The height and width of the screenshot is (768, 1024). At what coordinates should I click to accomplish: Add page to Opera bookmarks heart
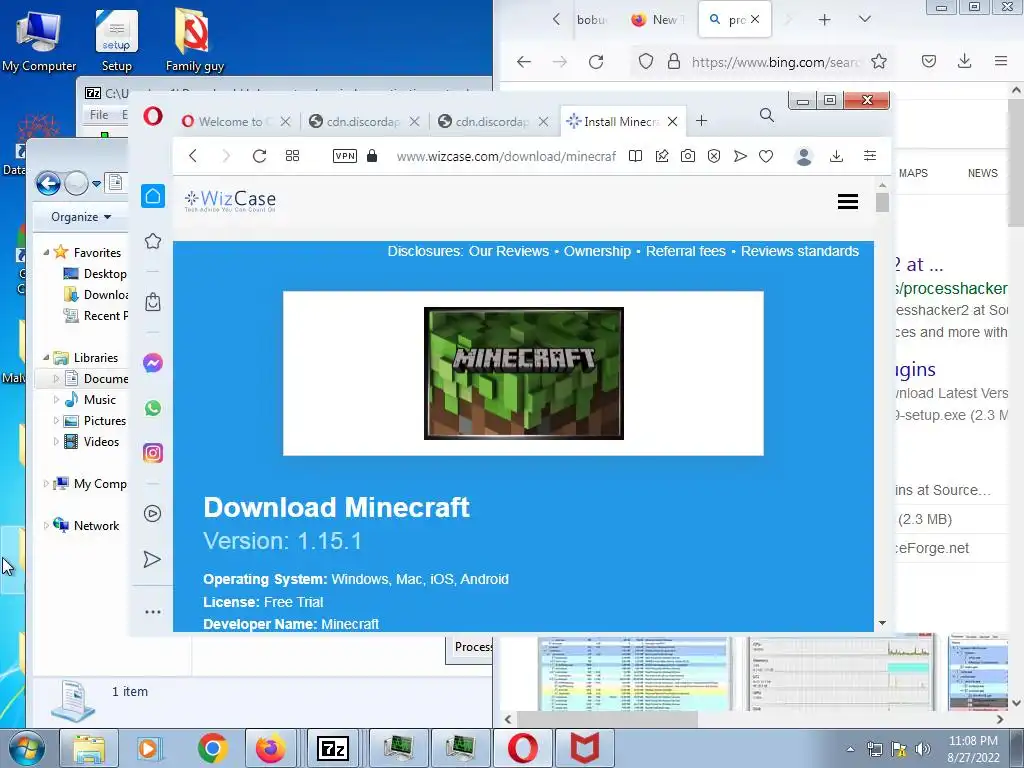(766, 156)
